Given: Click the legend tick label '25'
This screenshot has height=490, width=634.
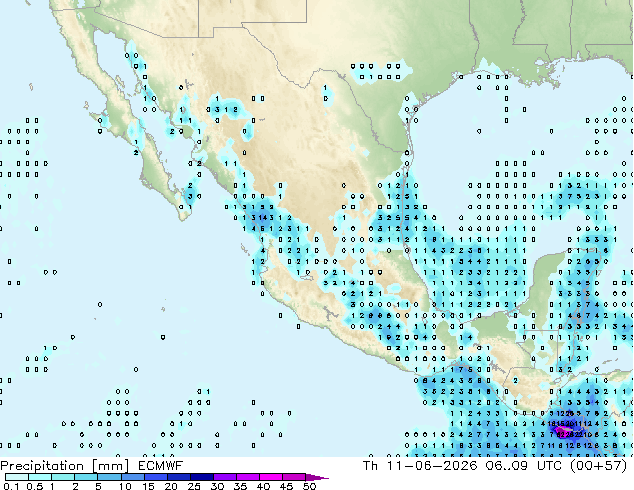Looking at the screenshot, I should [194, 486].
